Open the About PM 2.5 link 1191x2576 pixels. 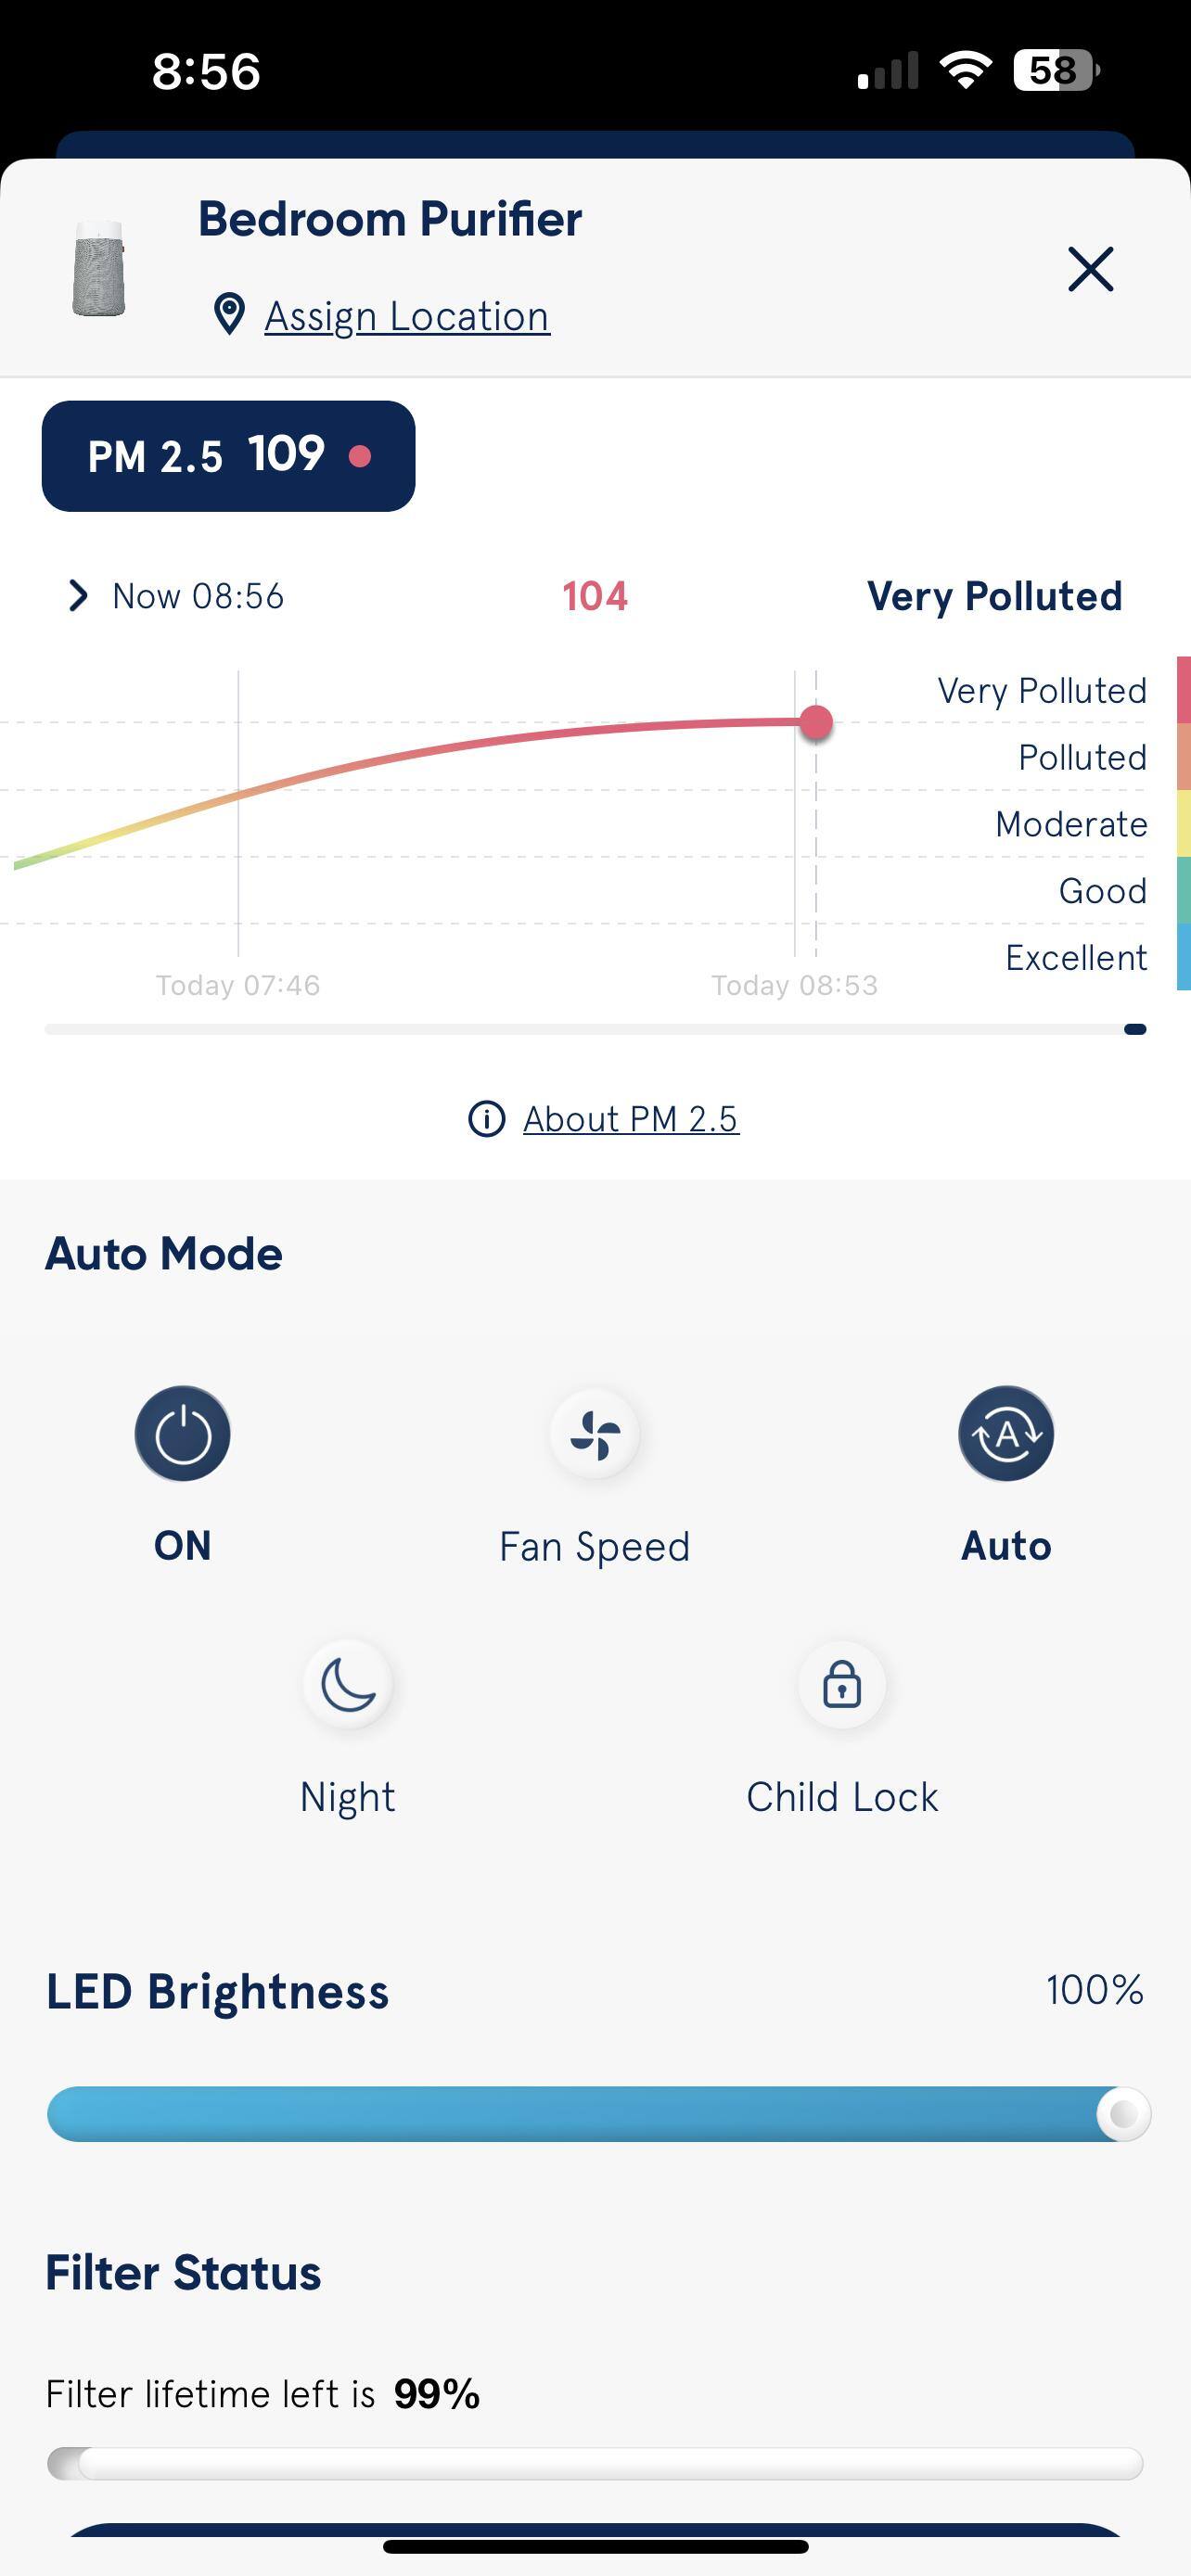click(631, 1119)
